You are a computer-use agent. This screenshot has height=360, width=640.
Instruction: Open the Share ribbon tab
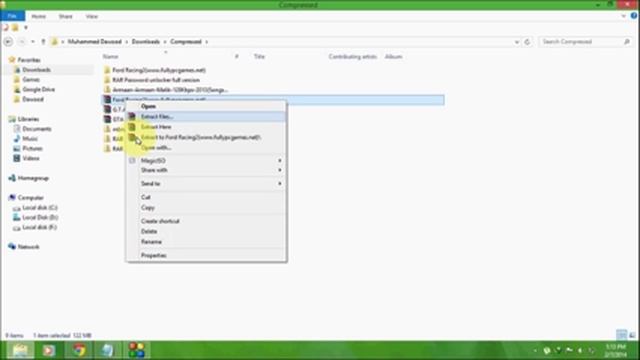[x=65, y=16]
